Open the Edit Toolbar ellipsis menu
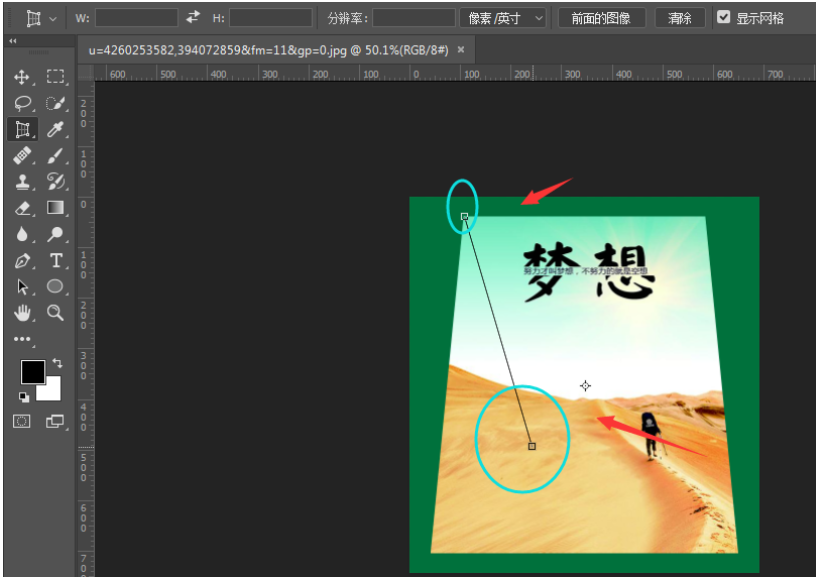This screenshot has height=577, width=816. [21, 337]
